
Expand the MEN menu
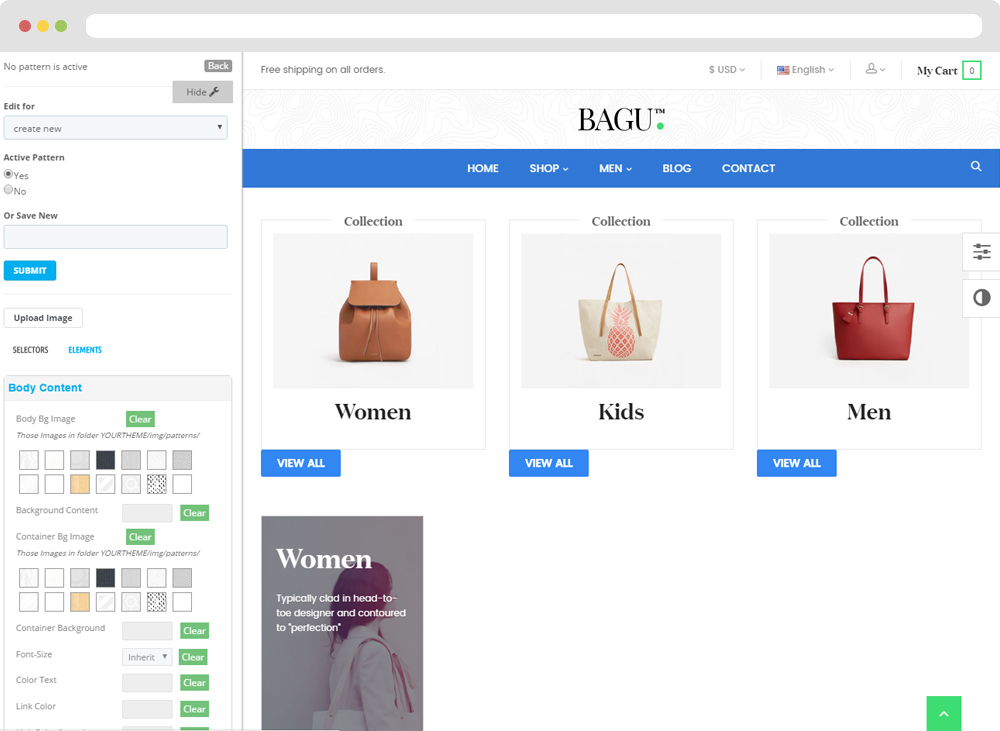coord(615,168)
